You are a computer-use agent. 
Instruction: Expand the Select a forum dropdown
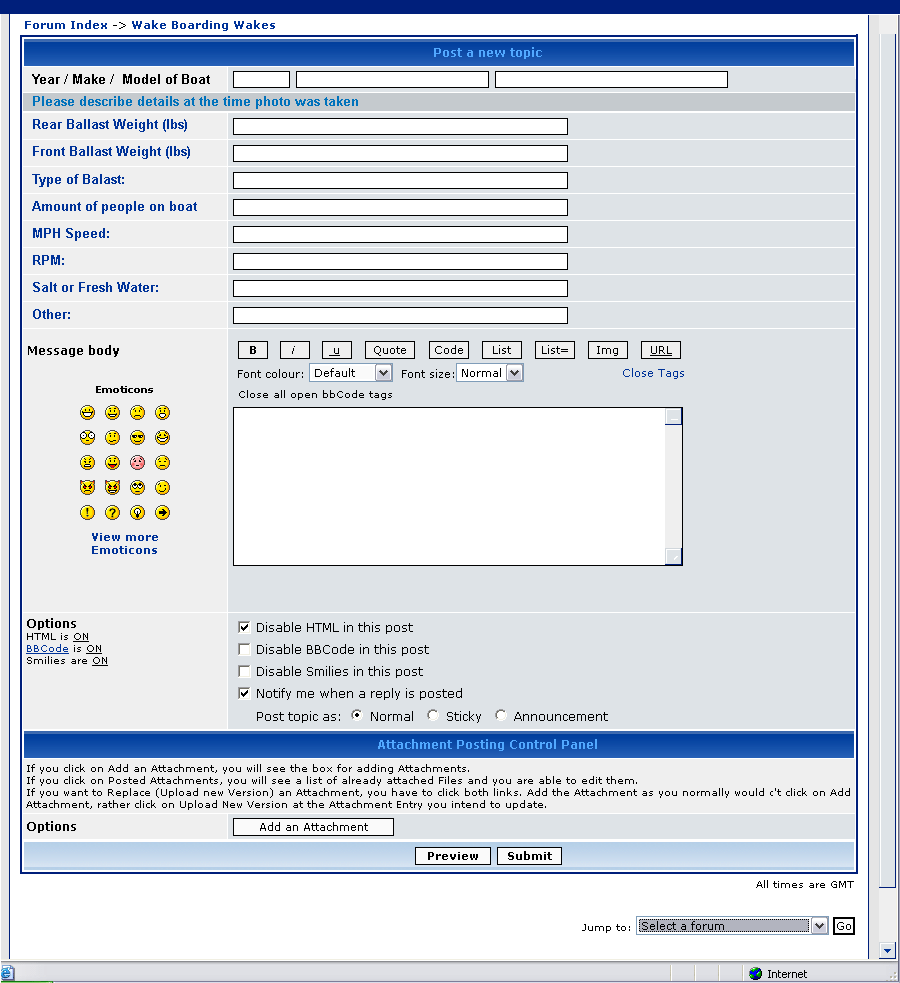(732, 926)
